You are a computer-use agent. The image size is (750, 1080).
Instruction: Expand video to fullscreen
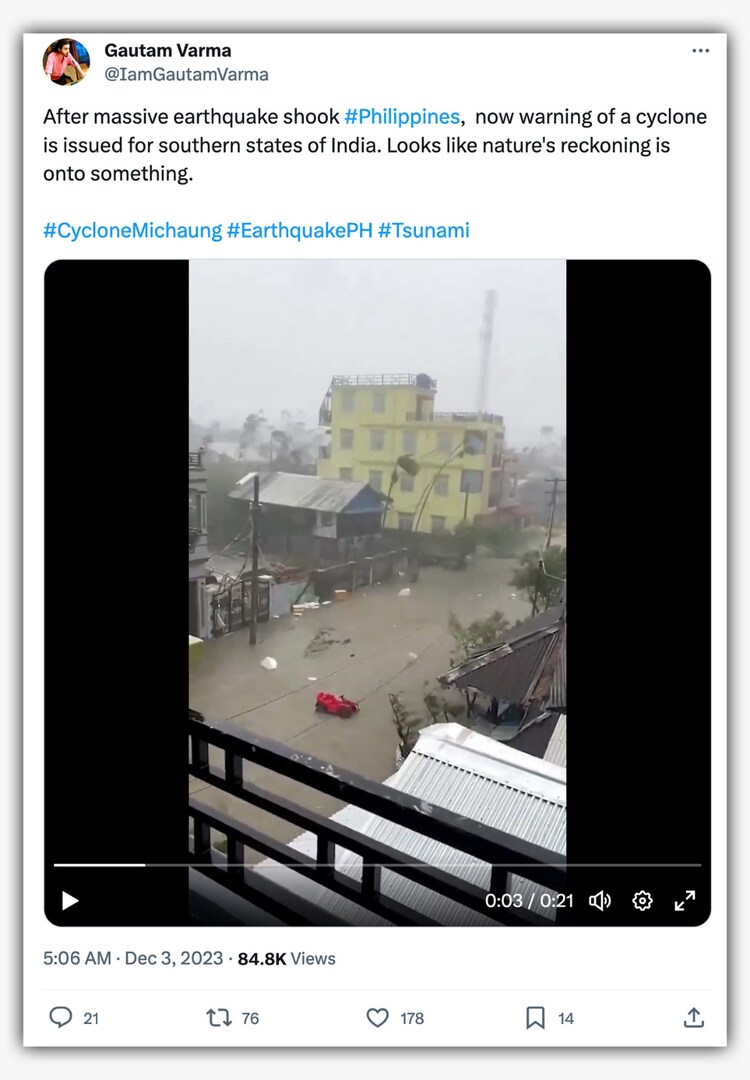pos(685,901)
